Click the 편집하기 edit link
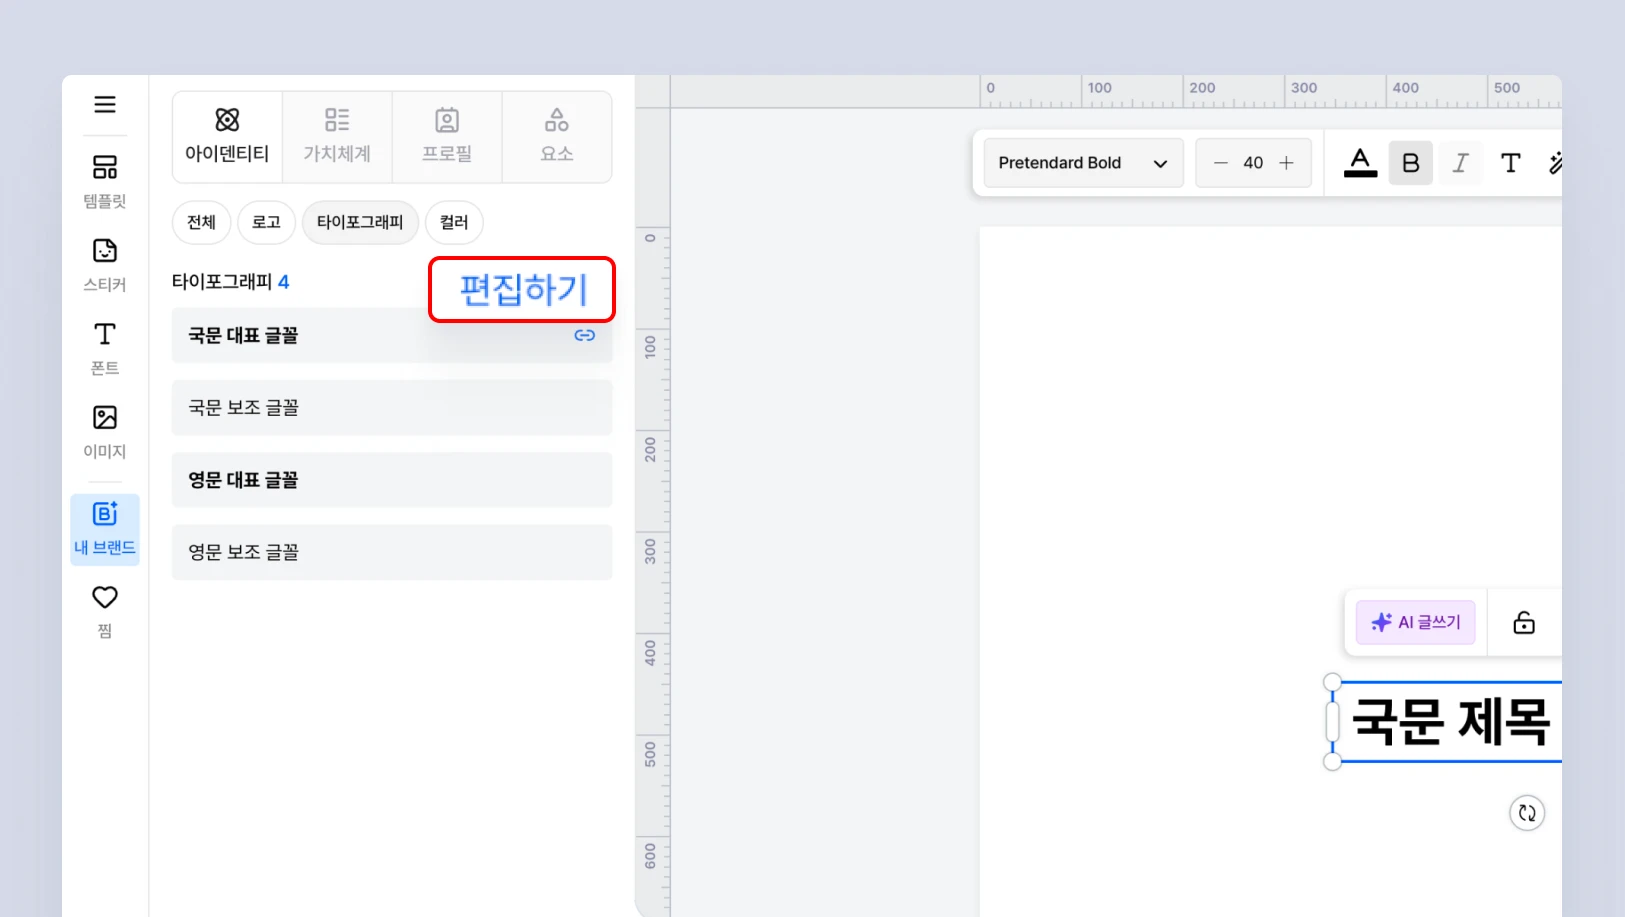 [523, 290]
